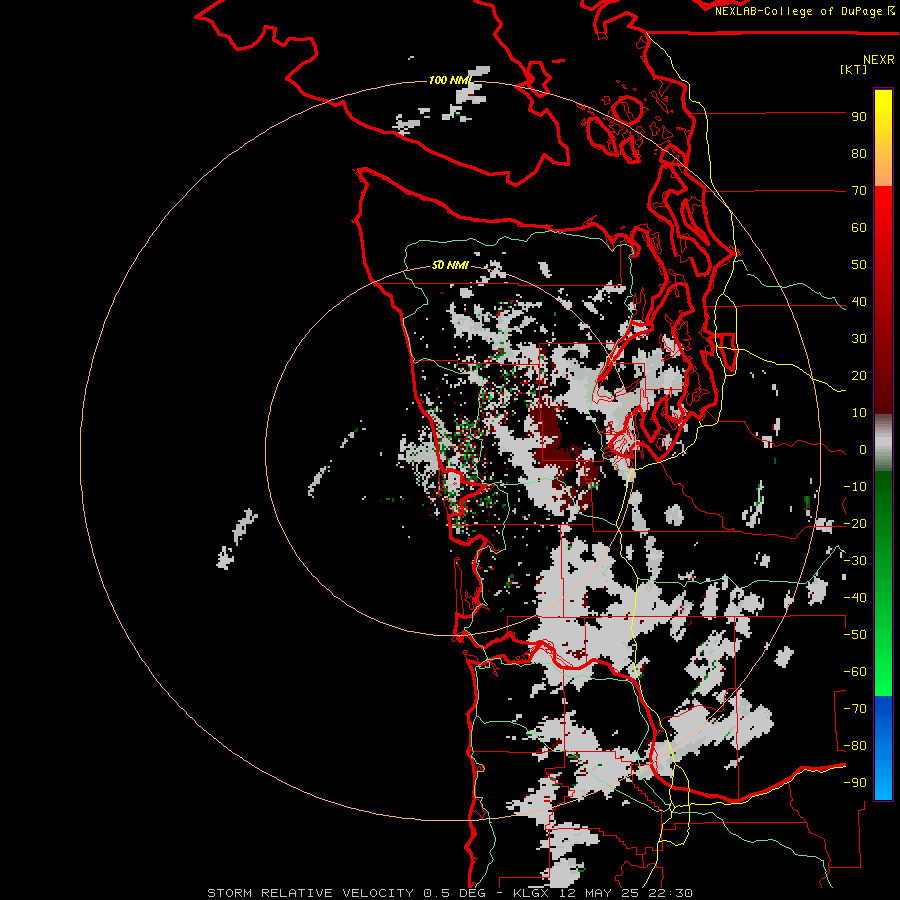Click the [KT] units label above the scale
The height and width of the screenshot is (900, 900).
[853, 69]
